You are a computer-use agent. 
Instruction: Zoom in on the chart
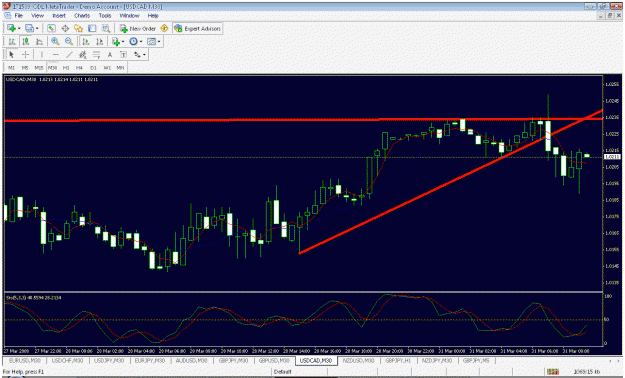tap(55, 41)
